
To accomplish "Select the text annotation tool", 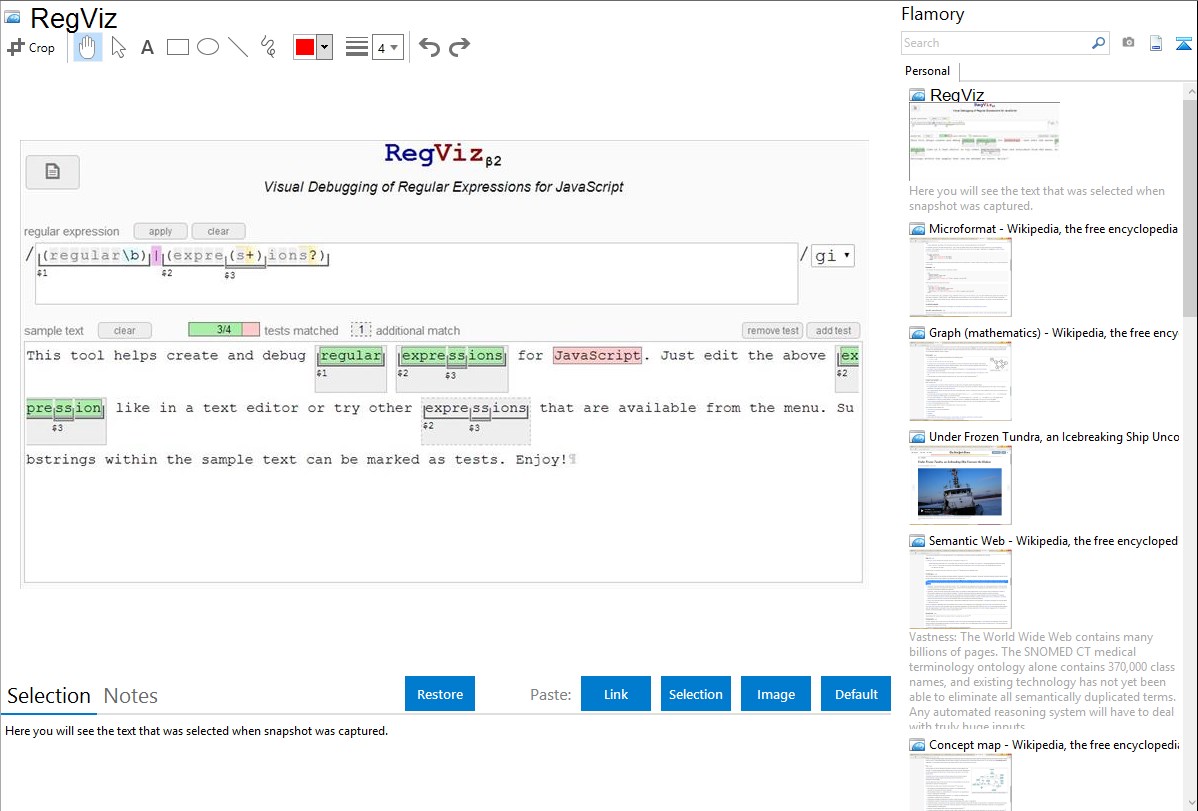I will coord(147,48).
